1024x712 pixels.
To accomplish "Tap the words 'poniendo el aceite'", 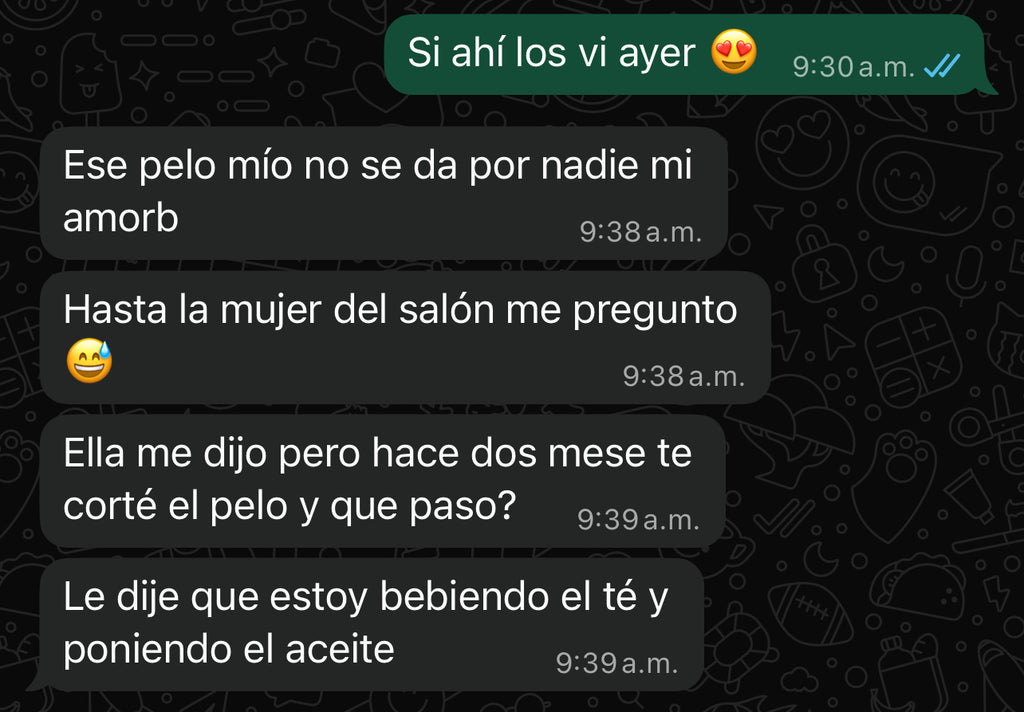I will 229,651.
